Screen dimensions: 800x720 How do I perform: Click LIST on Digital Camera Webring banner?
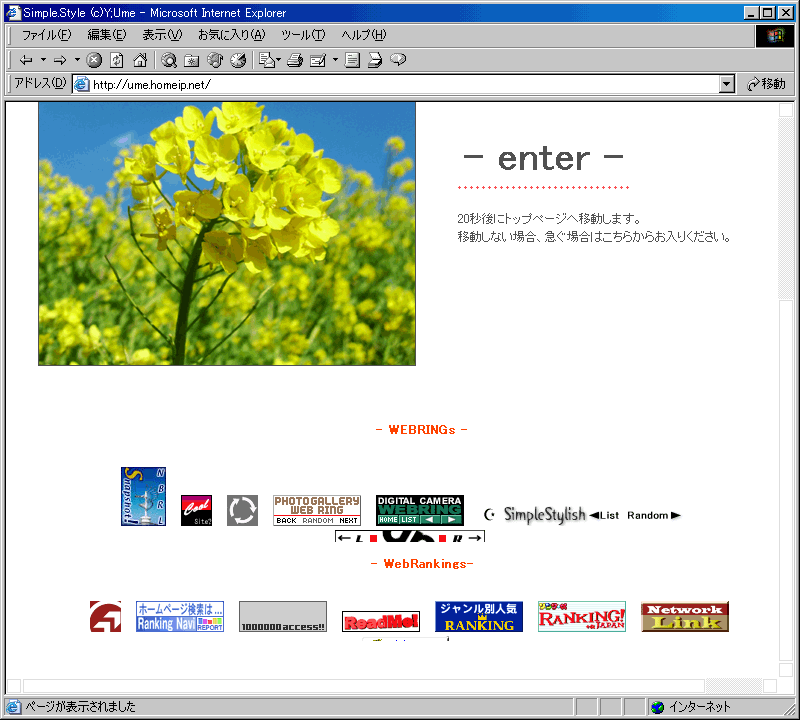(409, 519)
